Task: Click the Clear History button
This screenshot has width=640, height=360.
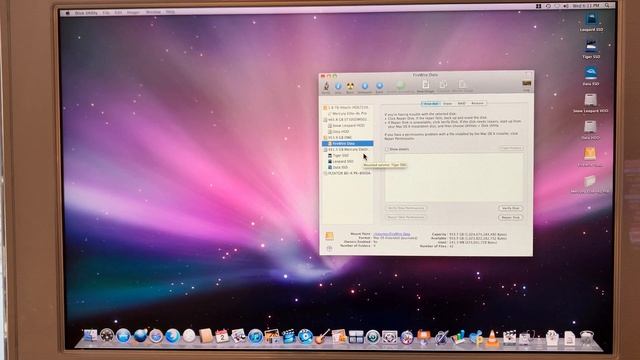Action: click(511, 148)
